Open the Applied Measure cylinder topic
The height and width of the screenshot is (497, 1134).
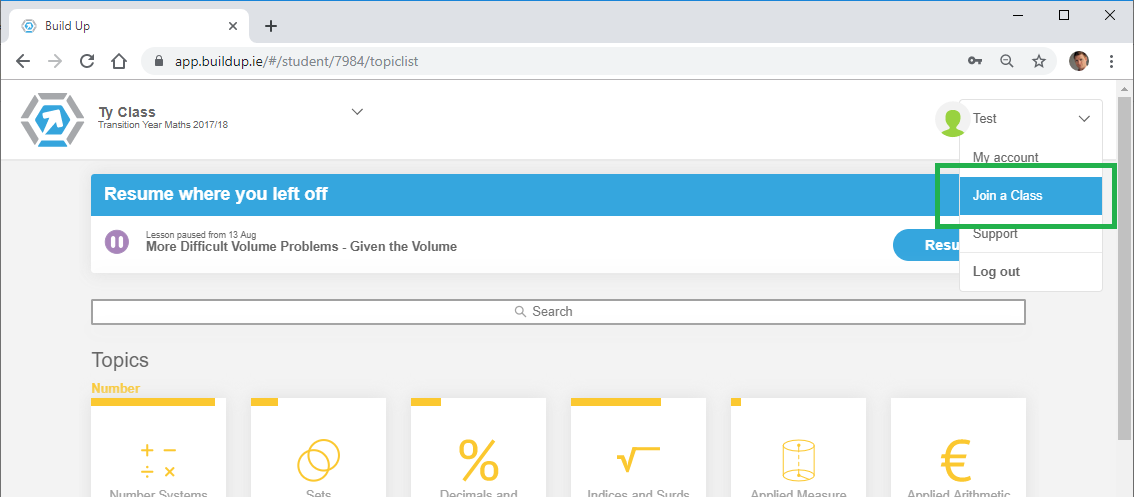(x=798, y=450)
